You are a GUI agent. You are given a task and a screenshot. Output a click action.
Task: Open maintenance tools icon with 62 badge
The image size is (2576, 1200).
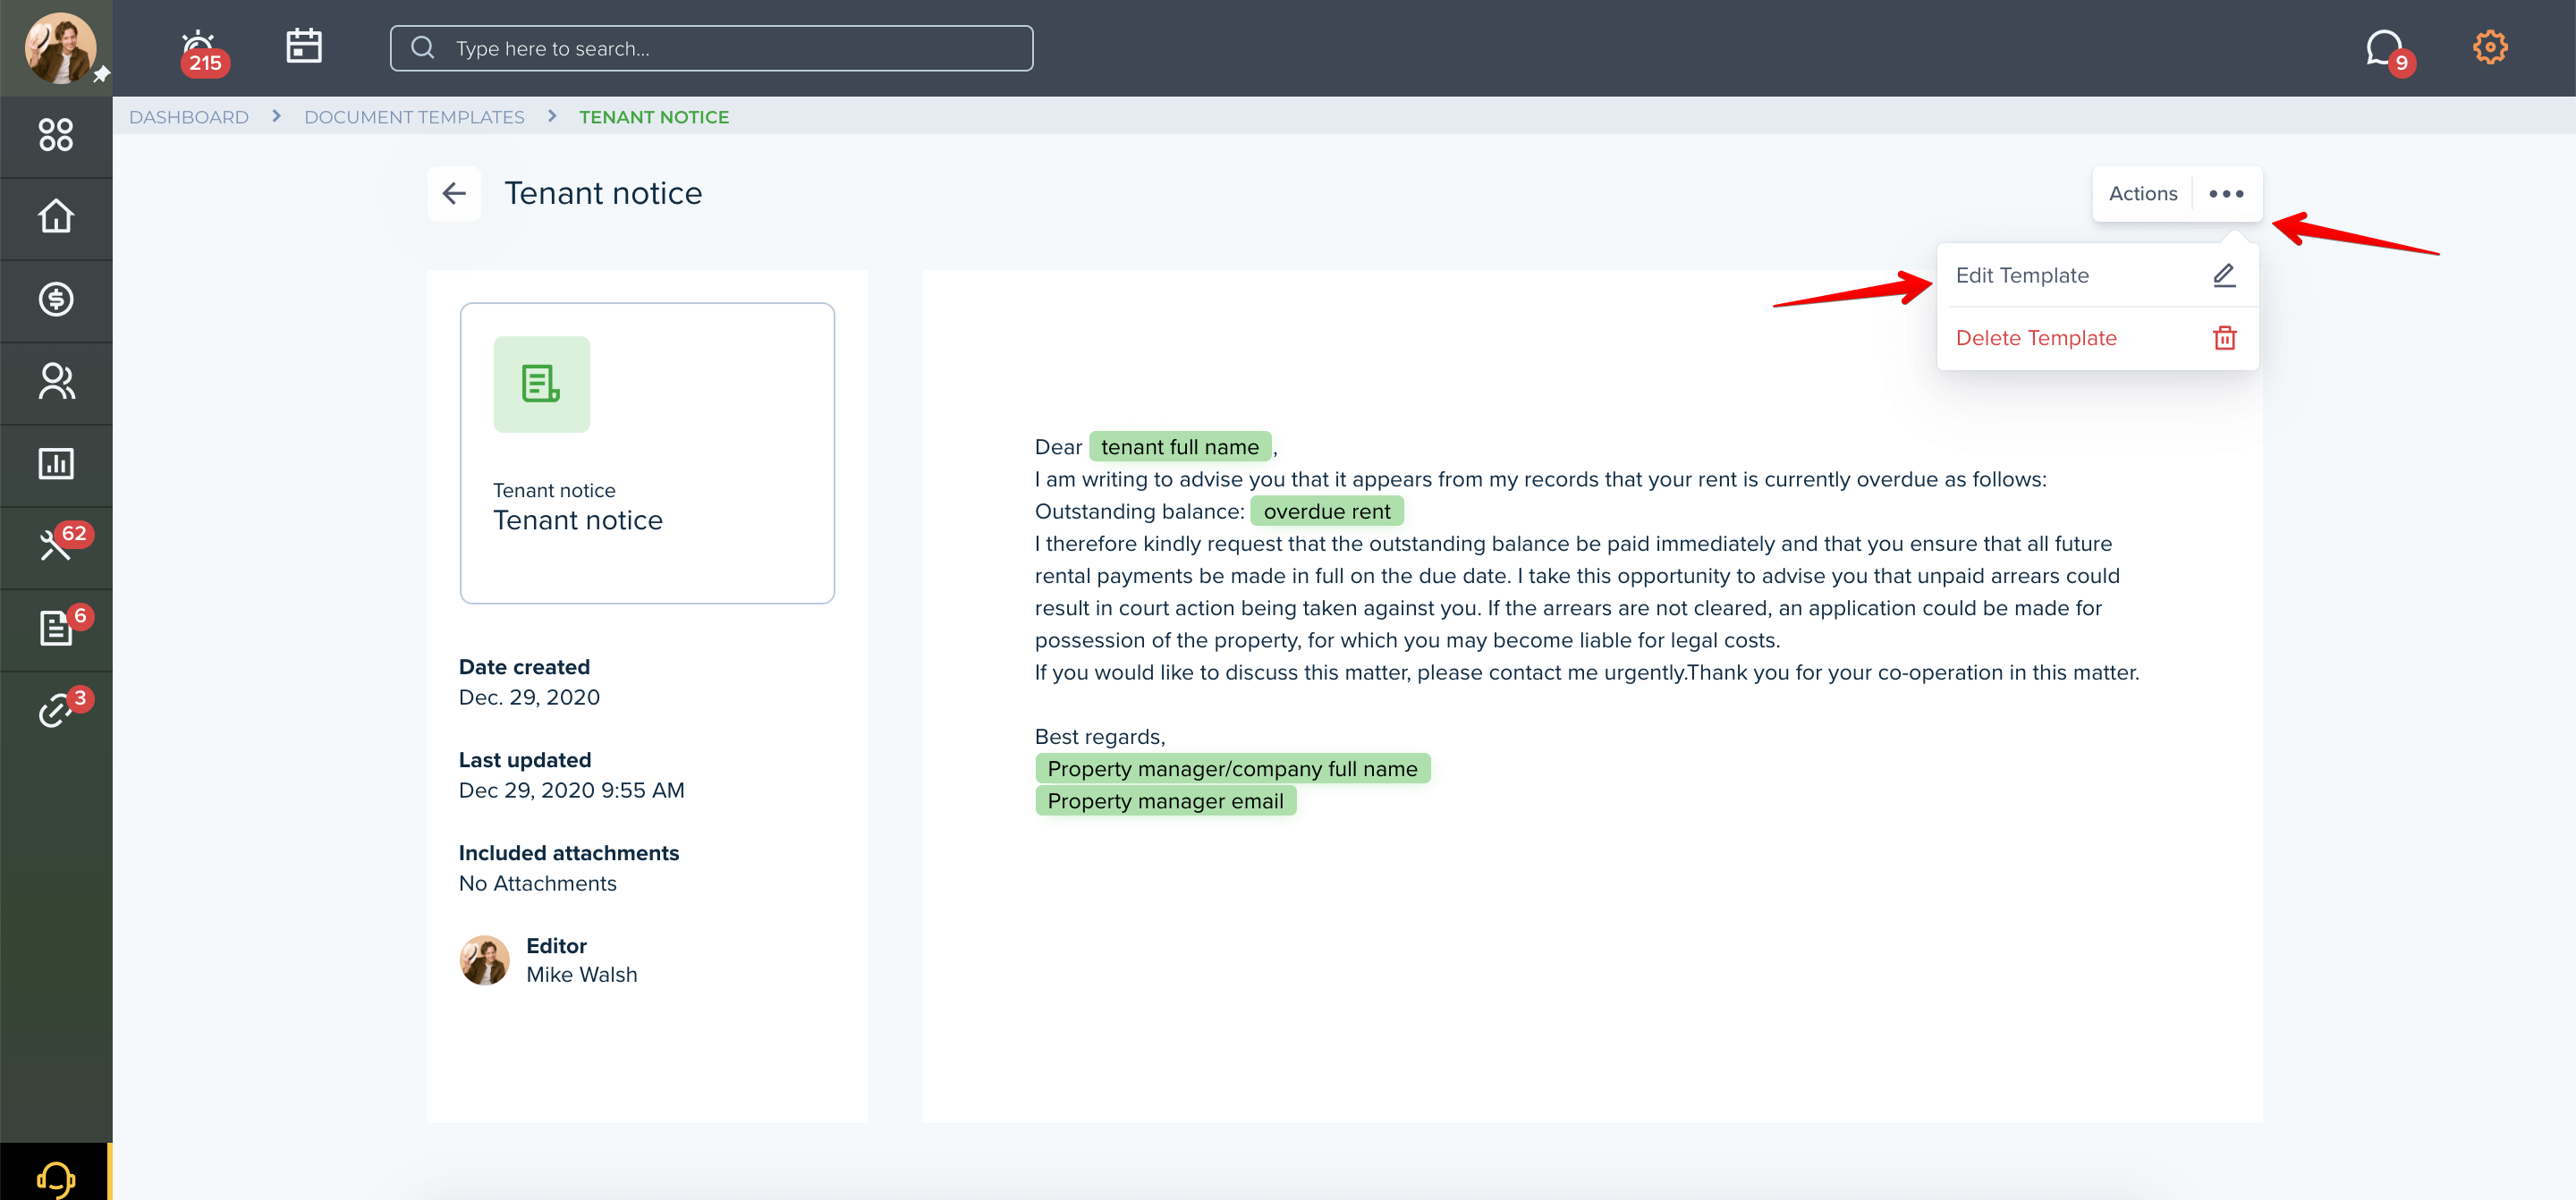[x=64, y=542]
